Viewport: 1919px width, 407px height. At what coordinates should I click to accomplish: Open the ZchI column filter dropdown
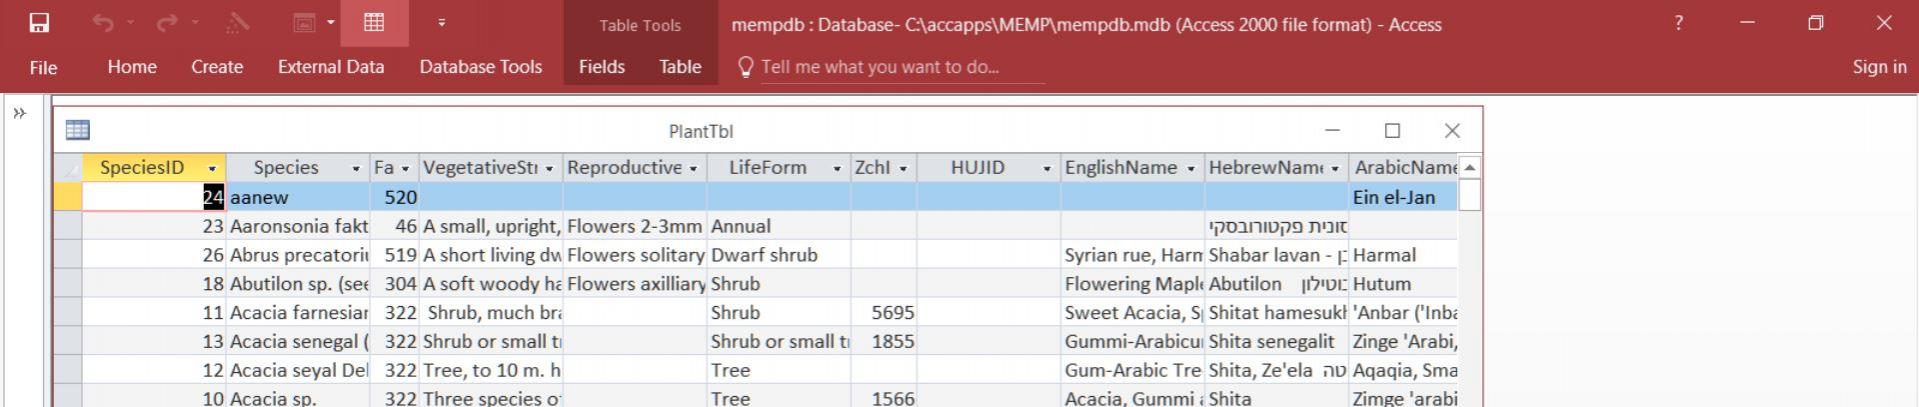coord(903,168)
